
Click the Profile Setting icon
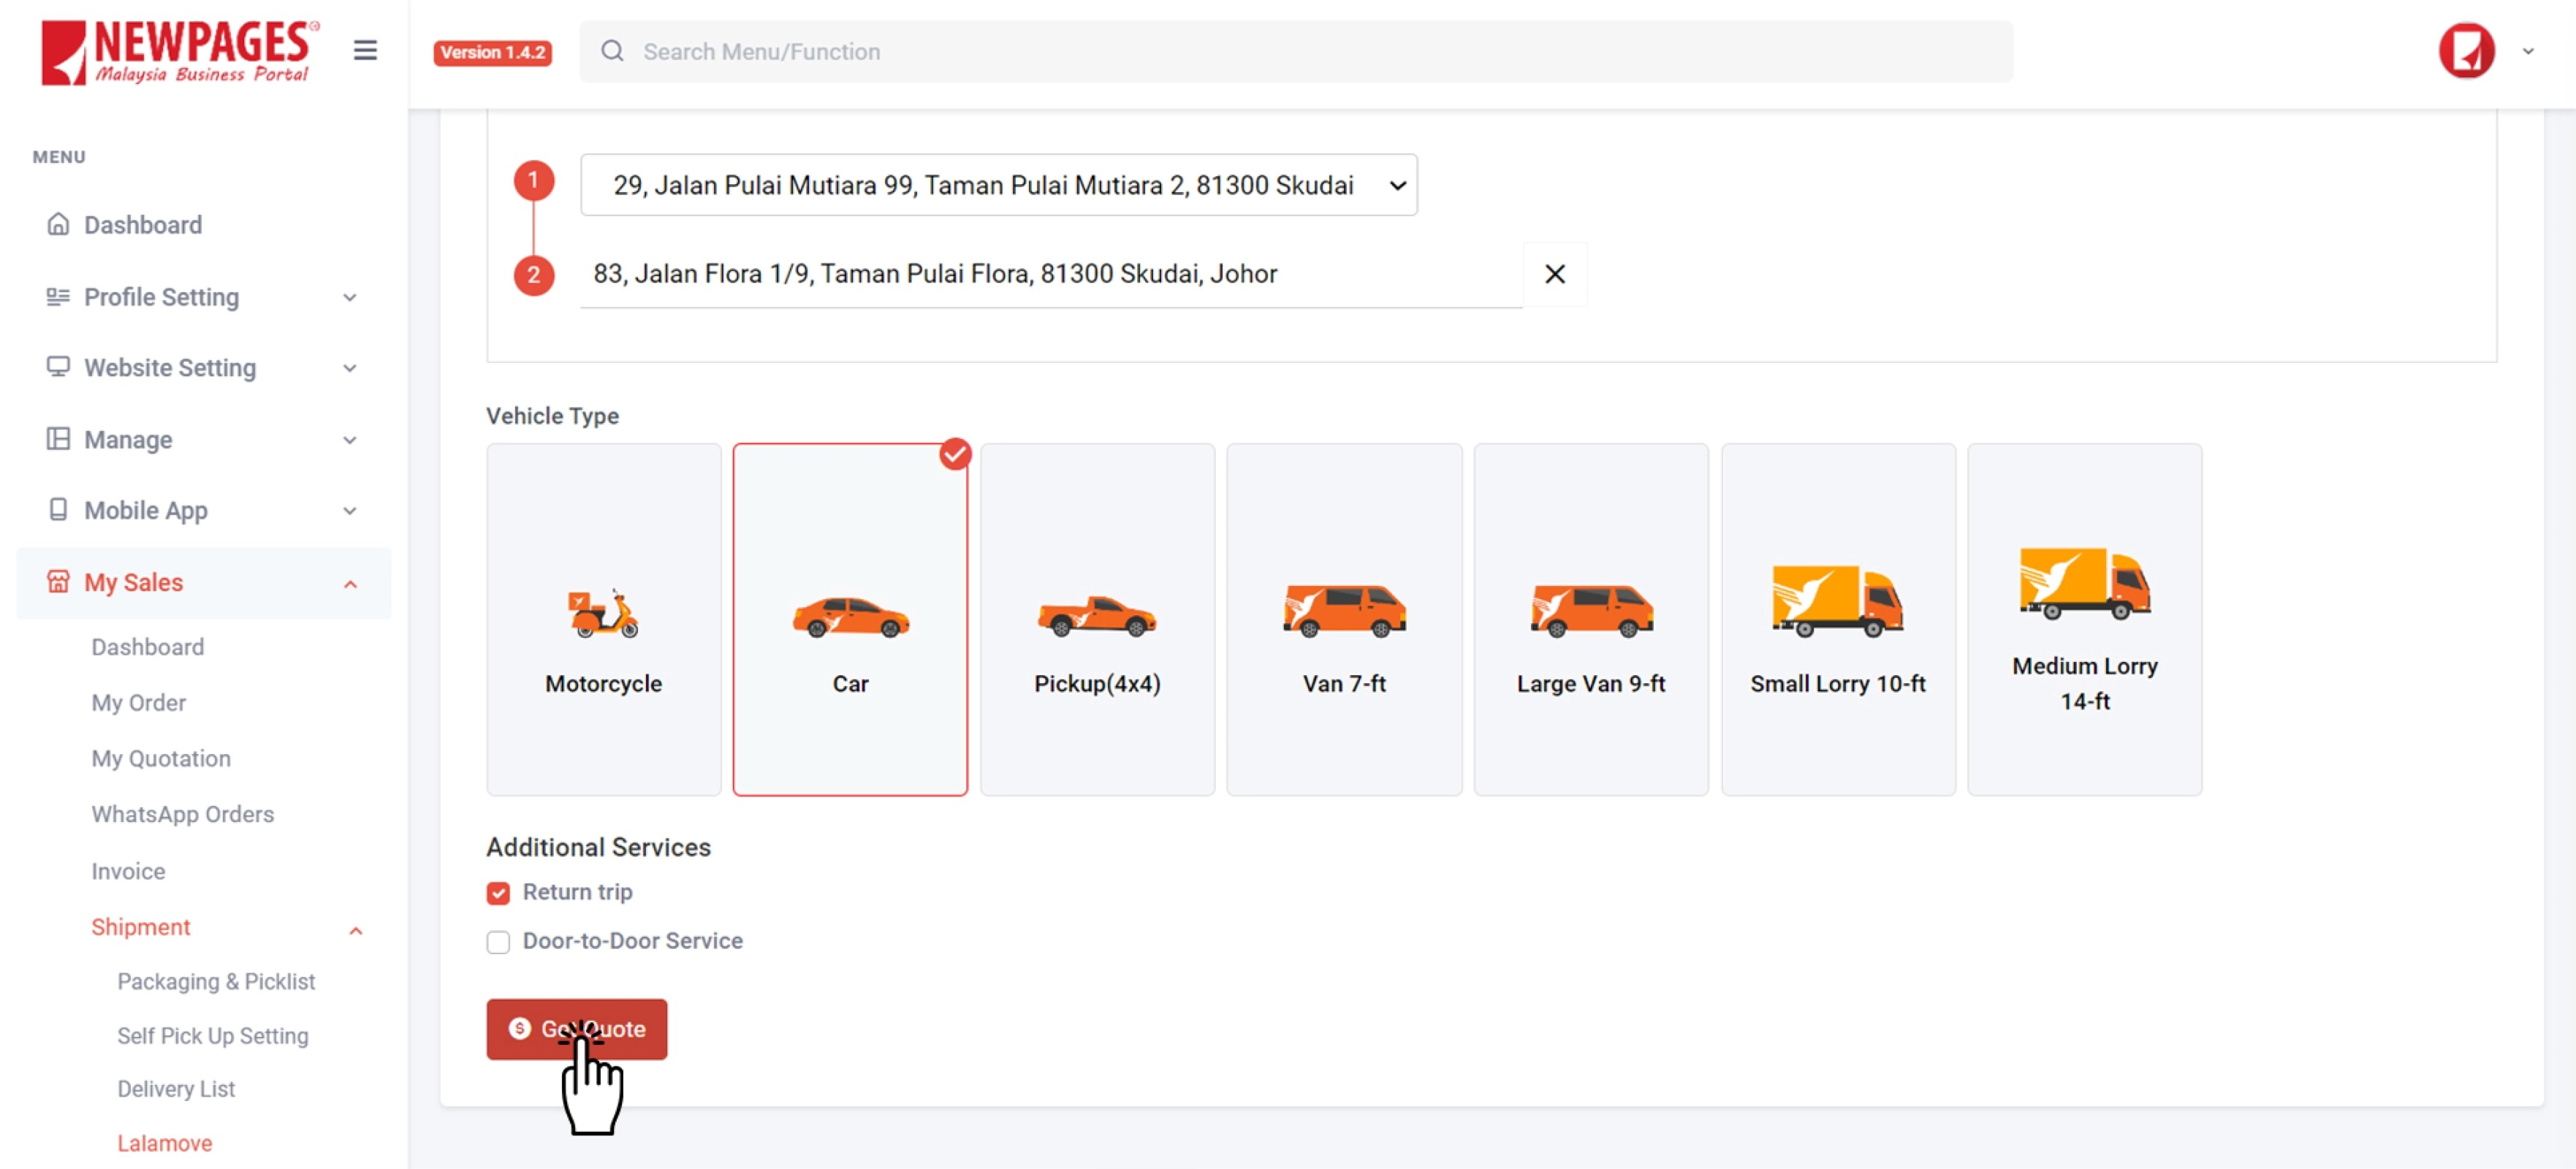pyautogui.click(x=58, y=296)
